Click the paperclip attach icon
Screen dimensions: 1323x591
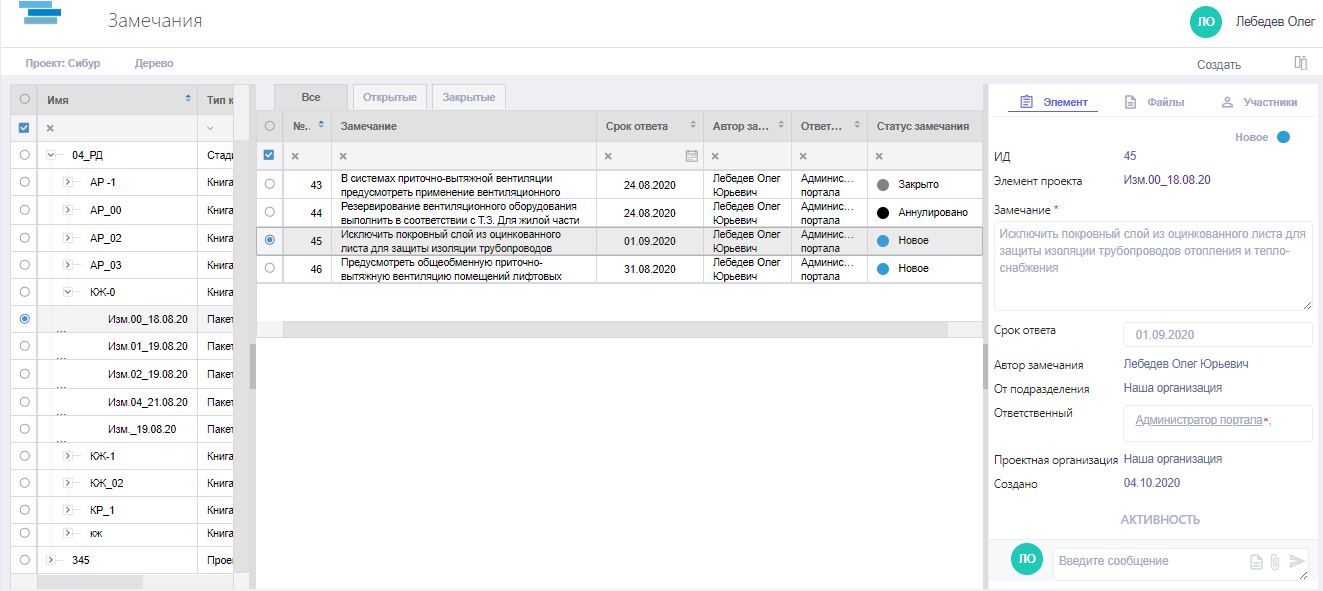[1275, 562]
